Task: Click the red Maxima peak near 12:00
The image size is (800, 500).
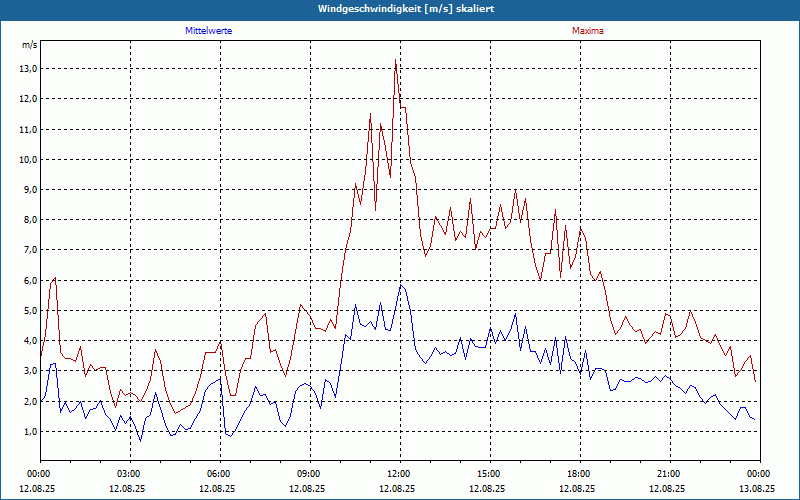Action: tap(395, 60)
